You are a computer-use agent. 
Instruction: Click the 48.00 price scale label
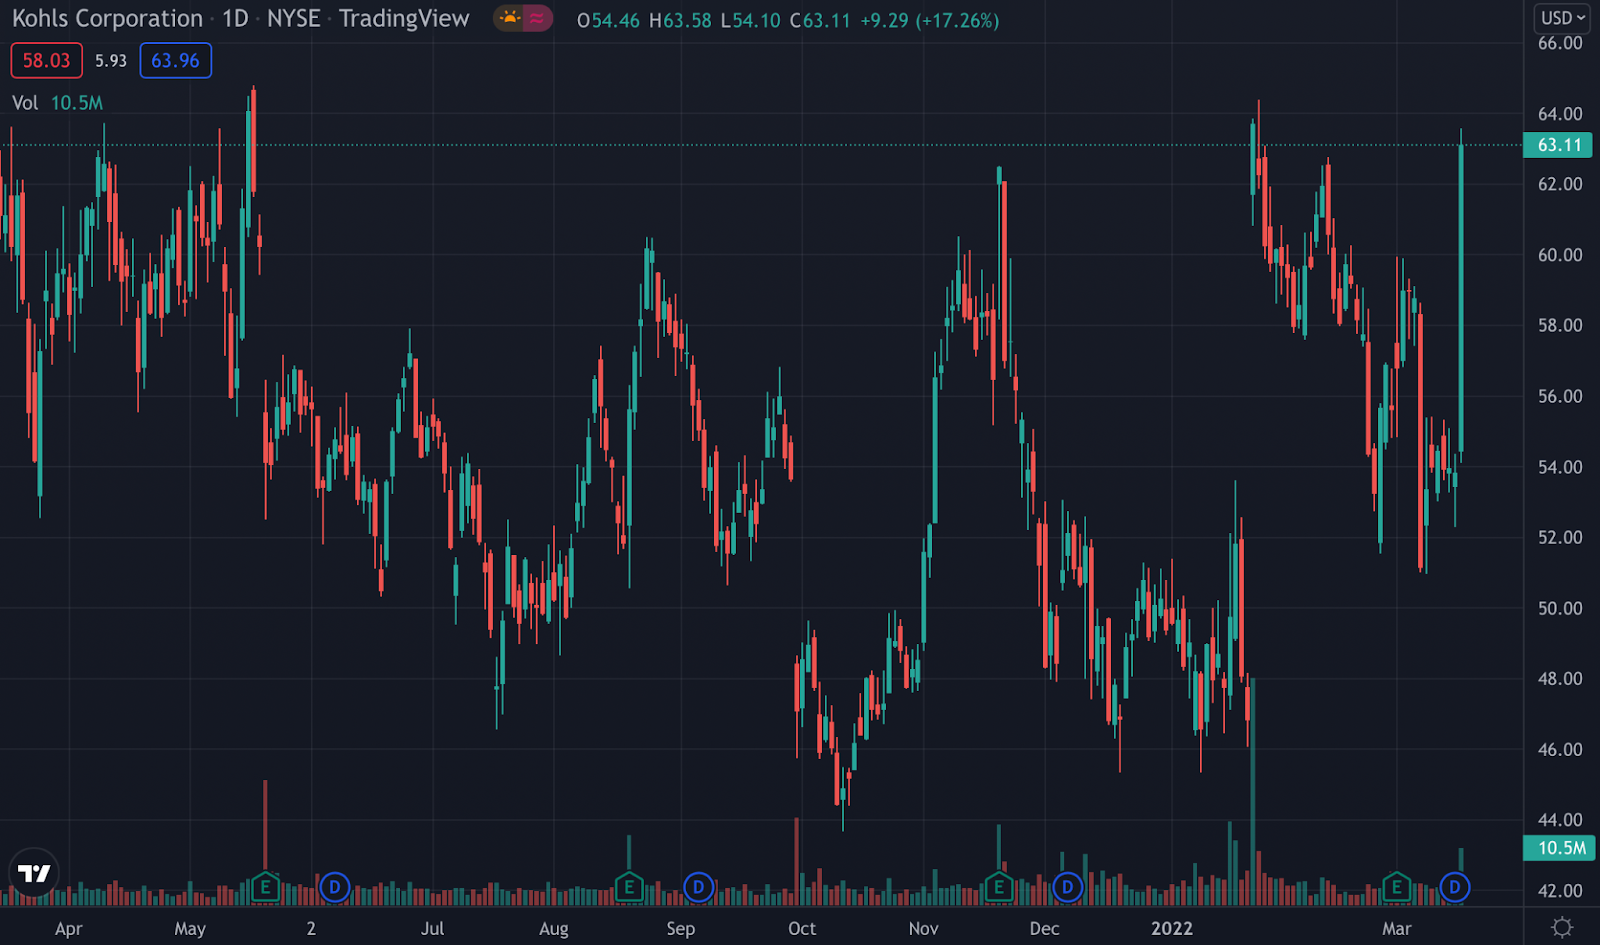tap(1560, 678)
